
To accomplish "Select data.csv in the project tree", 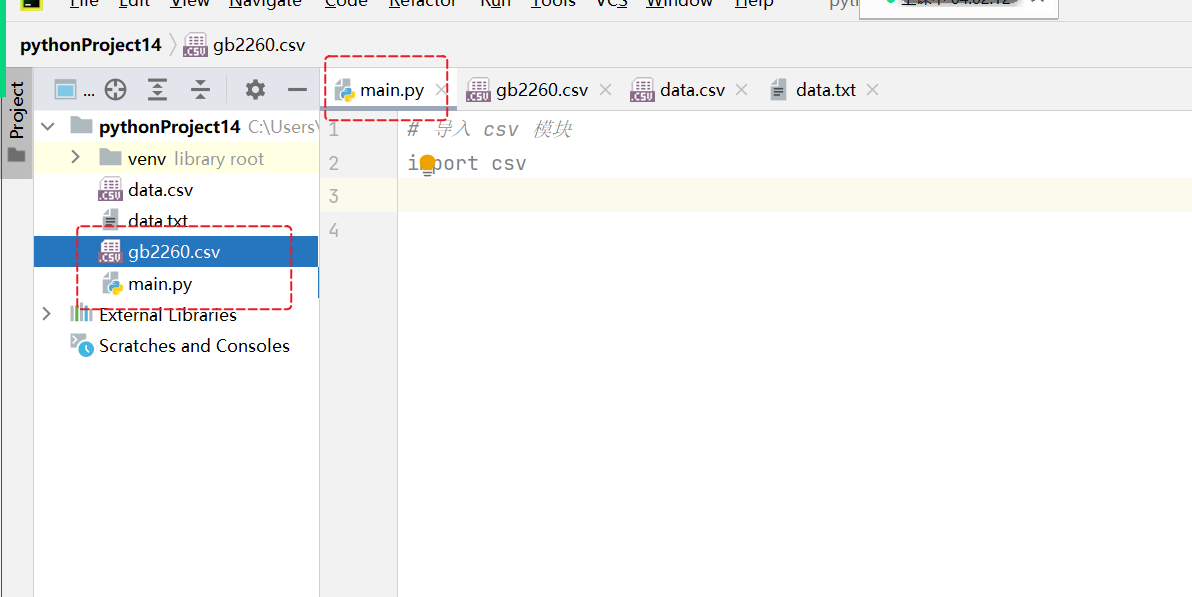I will [160, 189].
